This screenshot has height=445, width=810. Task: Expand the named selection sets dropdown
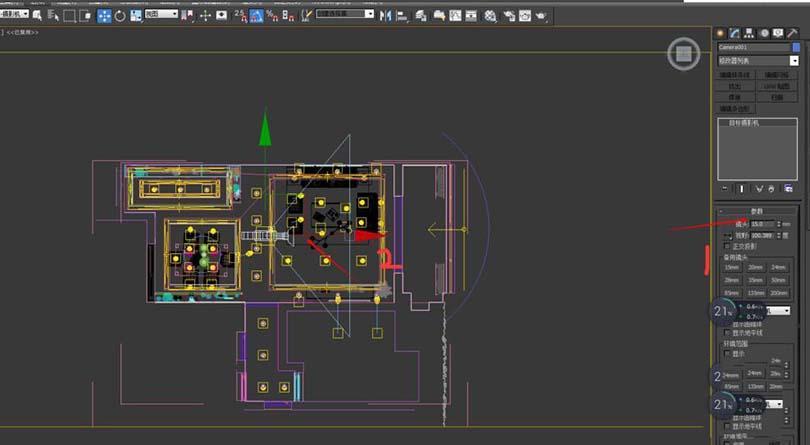click(x=345, y=14)
